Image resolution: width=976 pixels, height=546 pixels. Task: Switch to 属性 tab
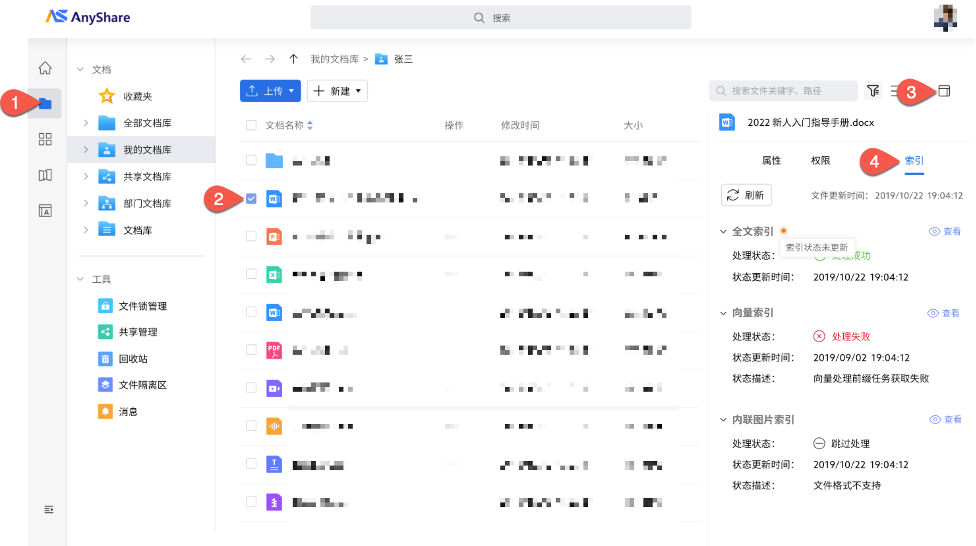pyautogui.click(x=771, y=161)
